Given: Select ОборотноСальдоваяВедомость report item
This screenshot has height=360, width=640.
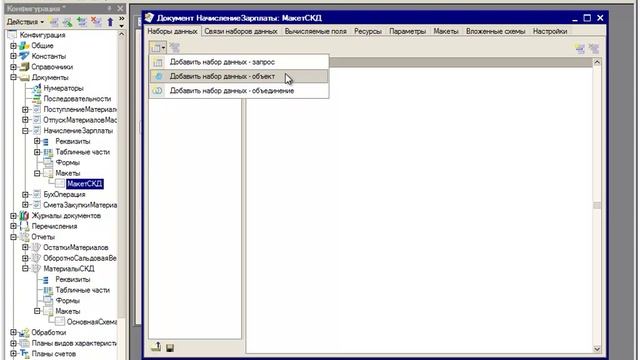Looking at the screenshot, I should point(80,258).
